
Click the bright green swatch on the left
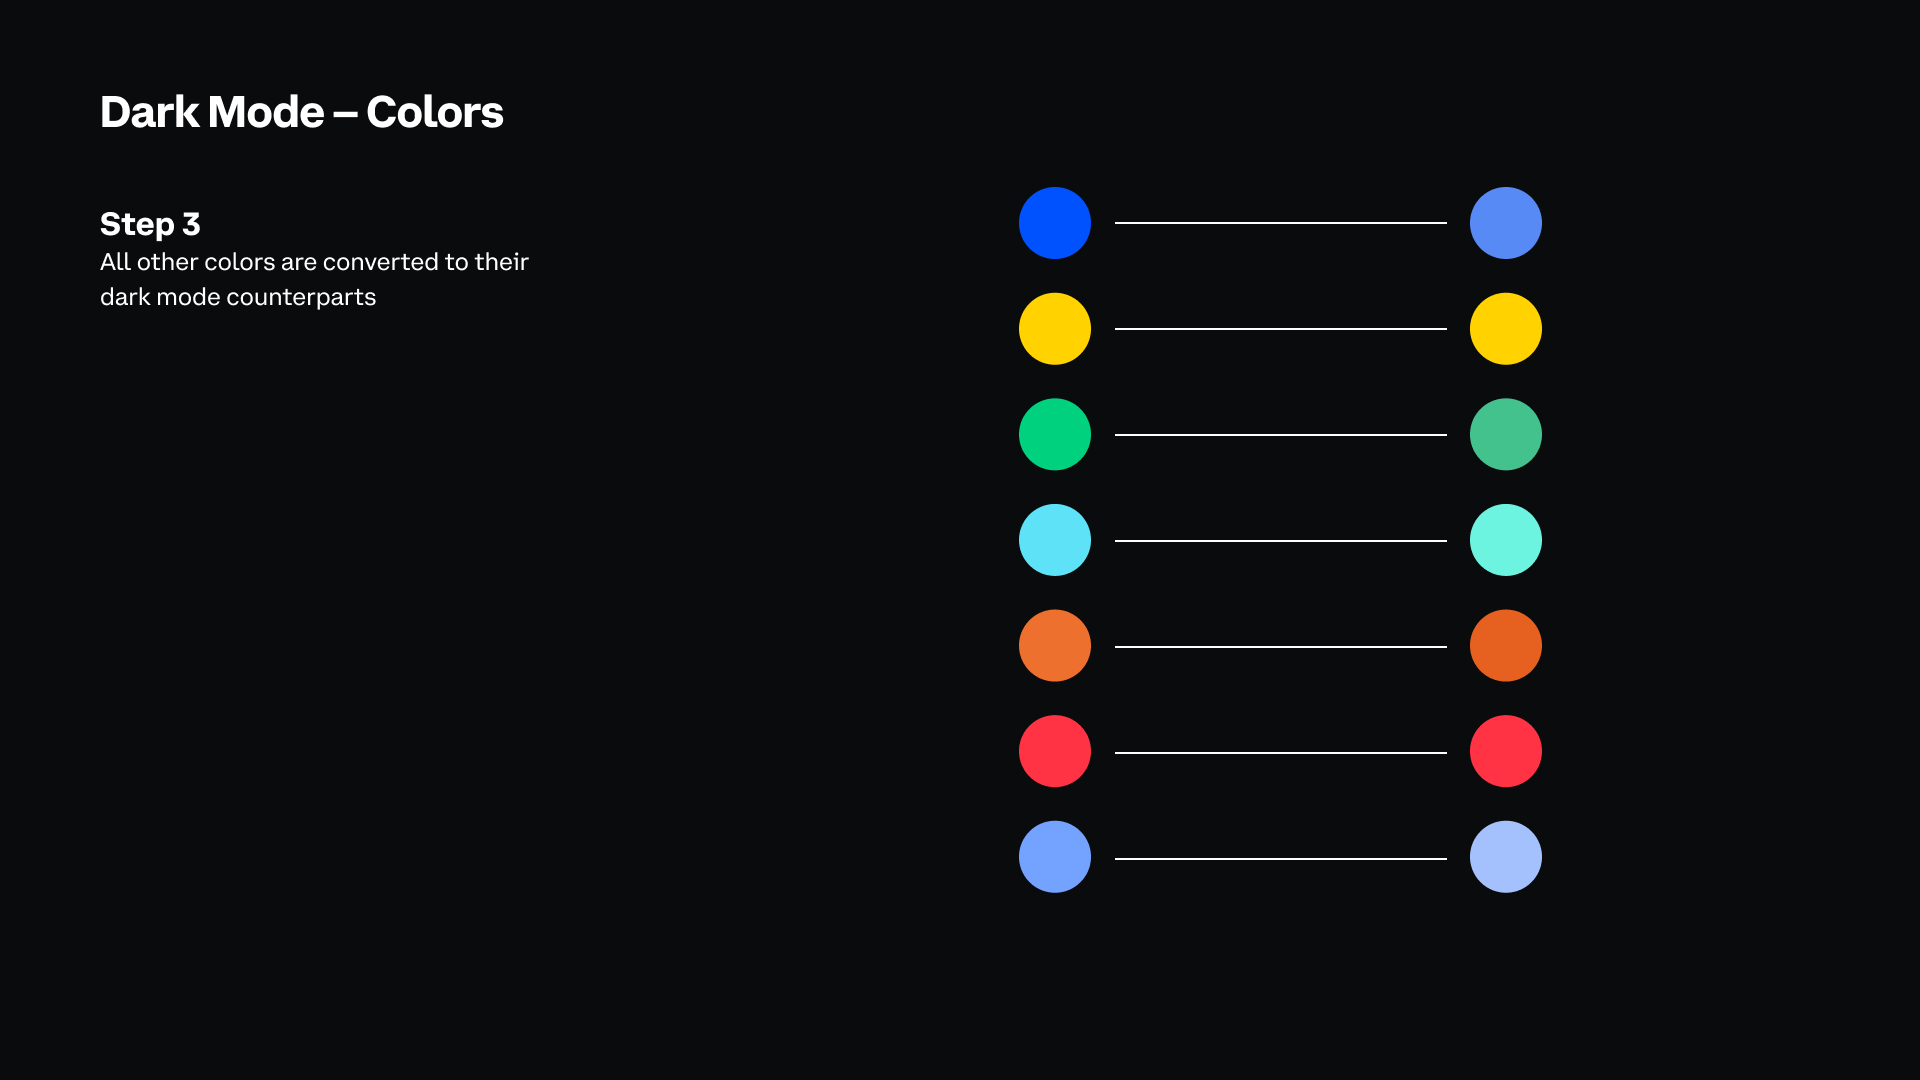1054,435
